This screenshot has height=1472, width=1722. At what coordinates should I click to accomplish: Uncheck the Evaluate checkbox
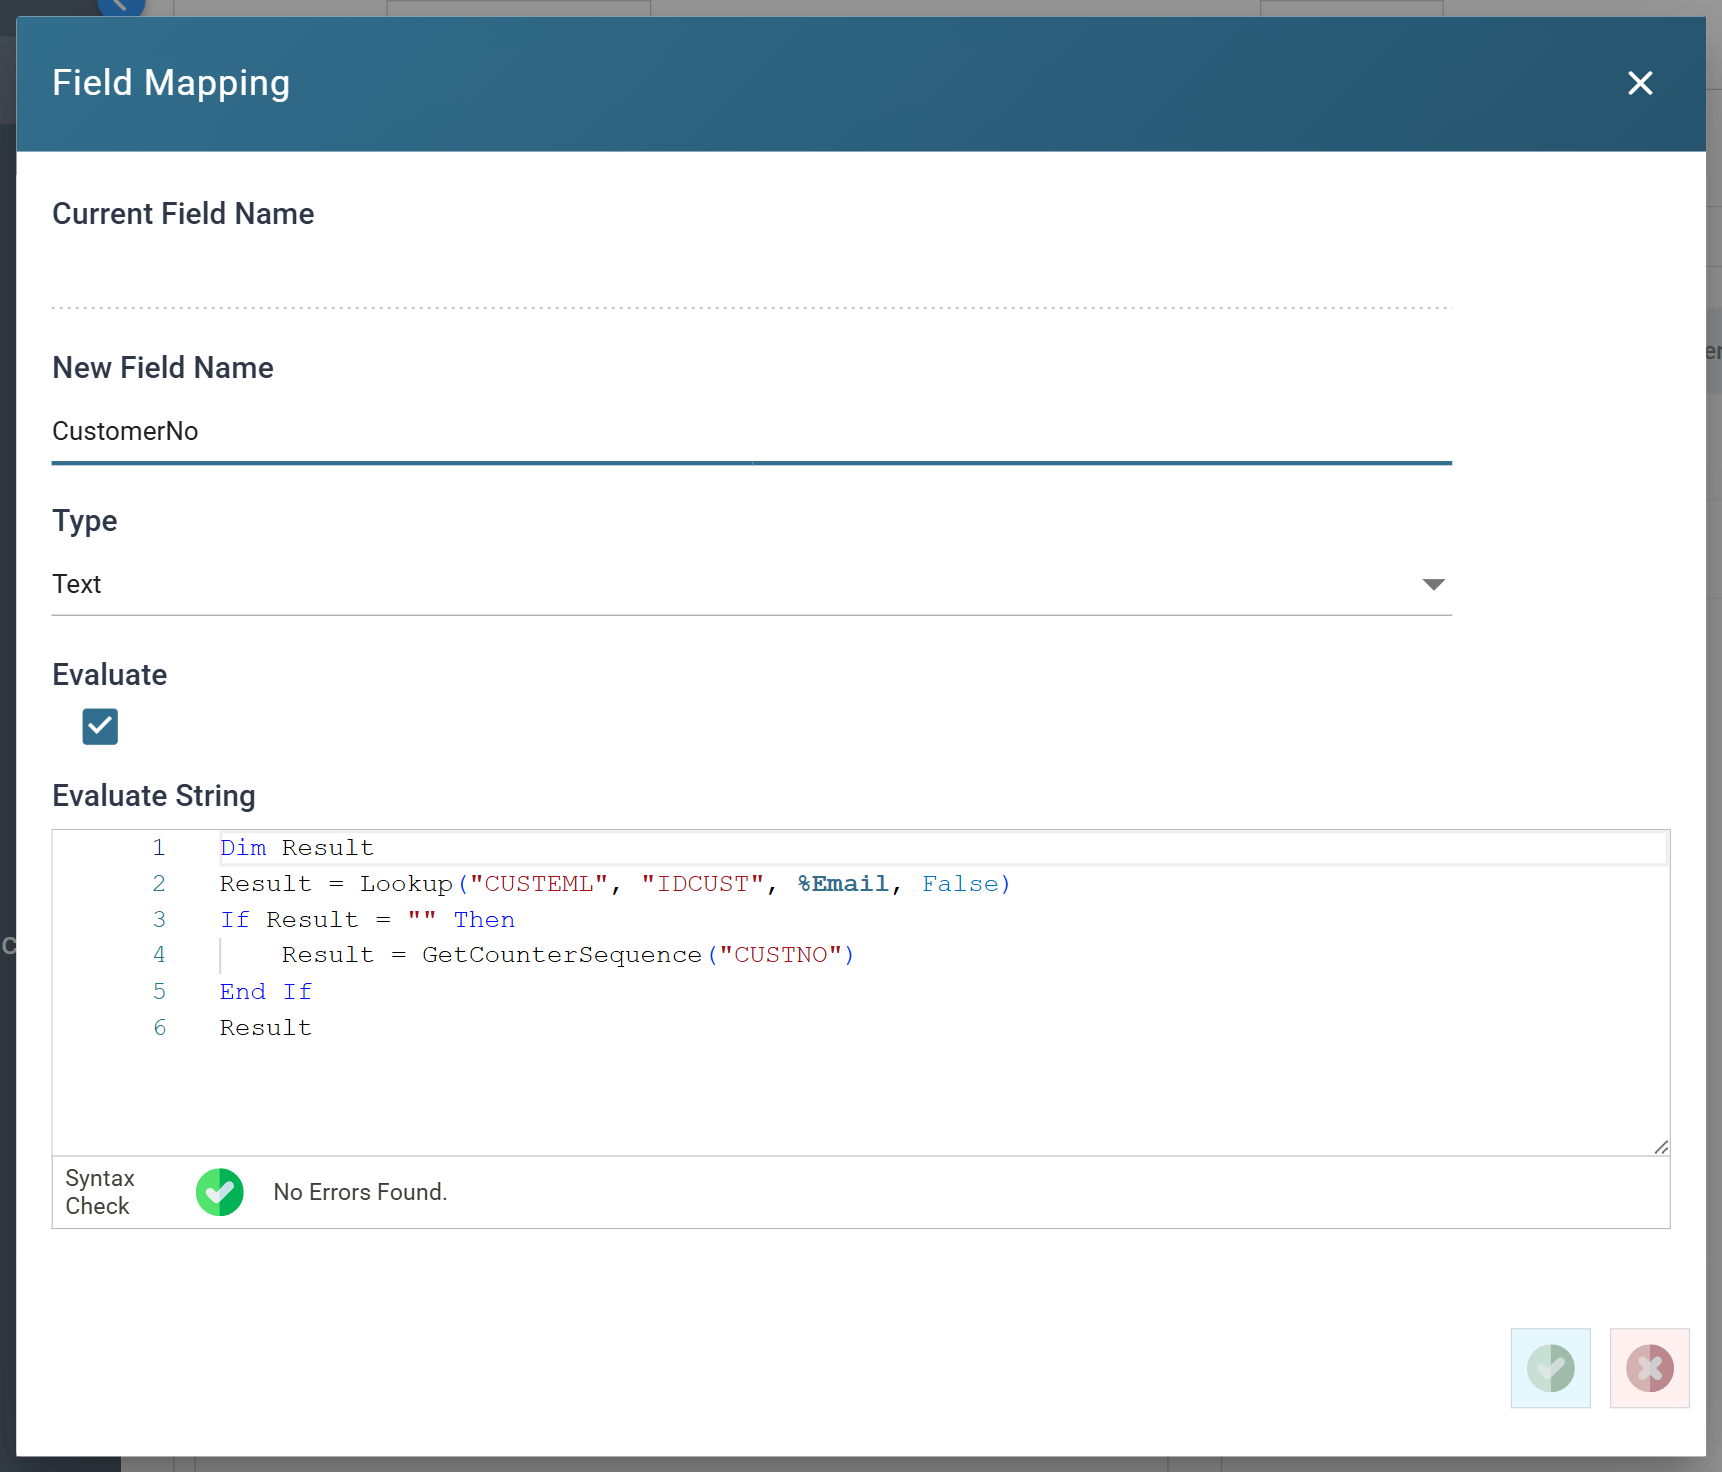pyautogui.click(x=100, y=727)
